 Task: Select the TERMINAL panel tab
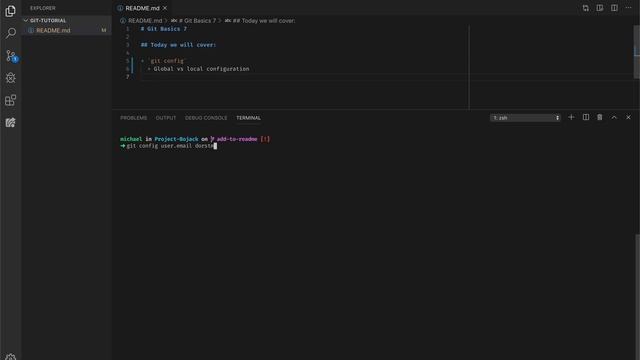click(x=248, y=118)
